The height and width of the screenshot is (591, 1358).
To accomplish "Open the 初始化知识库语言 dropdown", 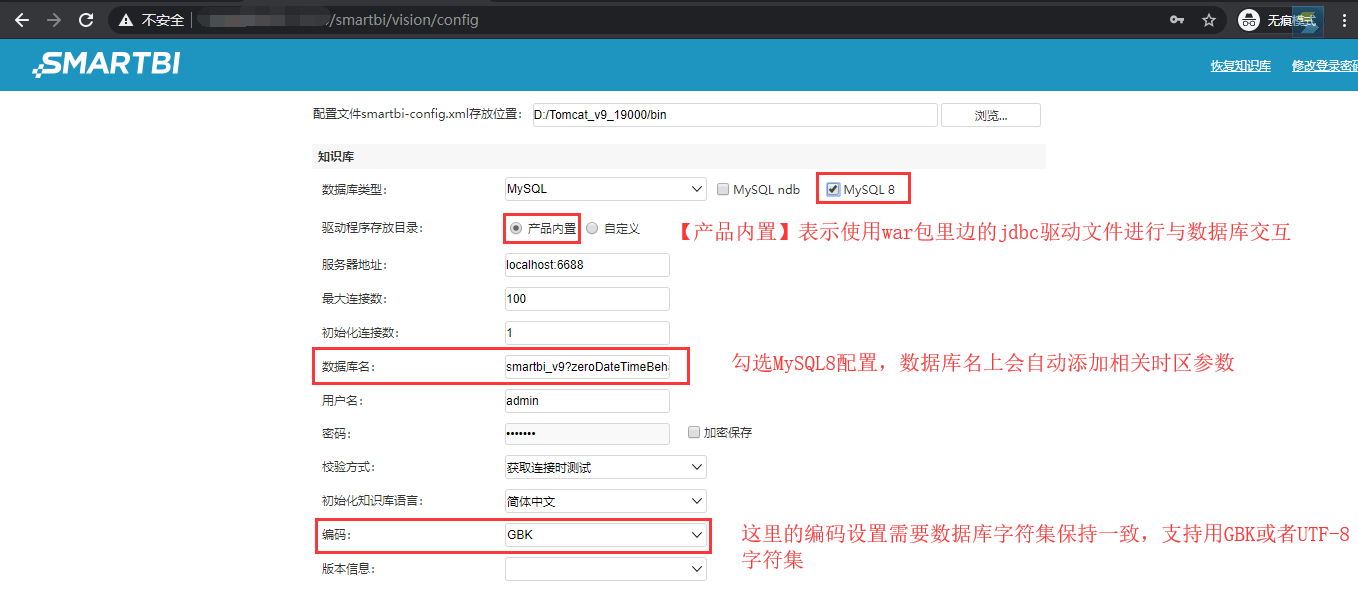I will click(606, 501).
